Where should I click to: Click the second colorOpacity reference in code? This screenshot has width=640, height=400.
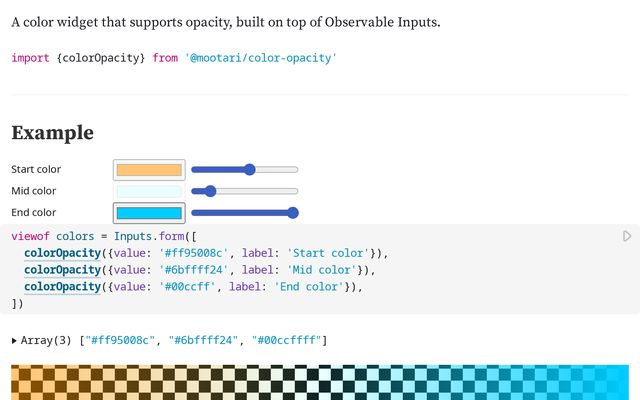click(62, 270)
